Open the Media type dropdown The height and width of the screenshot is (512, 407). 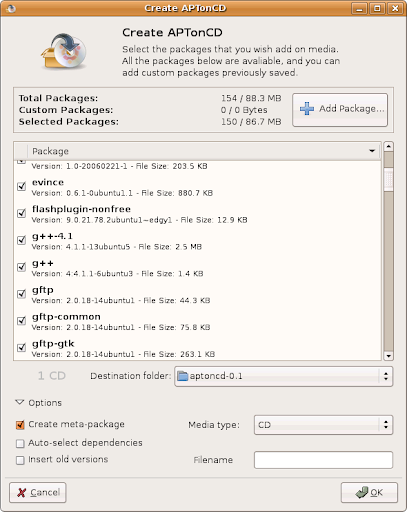(323, 425)
